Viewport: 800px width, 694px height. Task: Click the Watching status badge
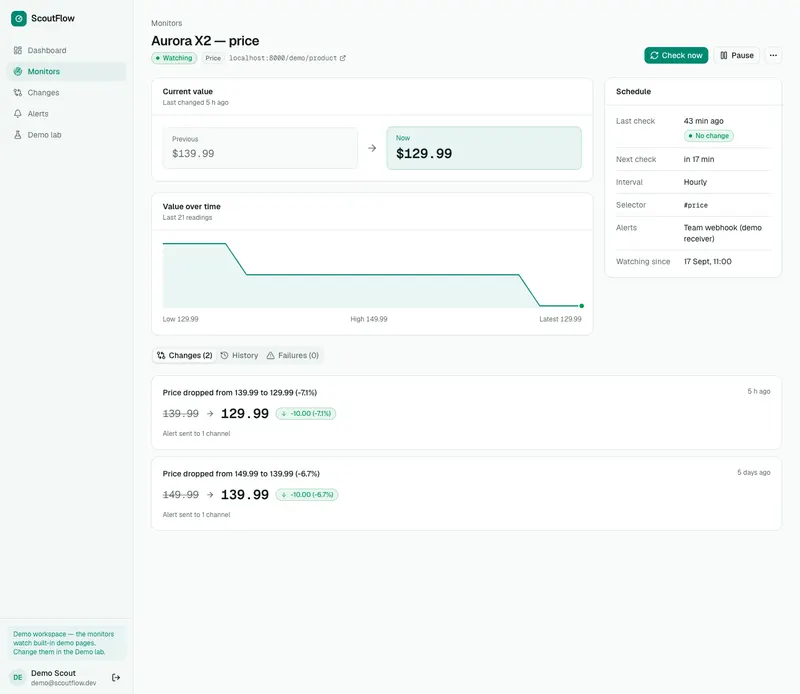coord(174,58)
